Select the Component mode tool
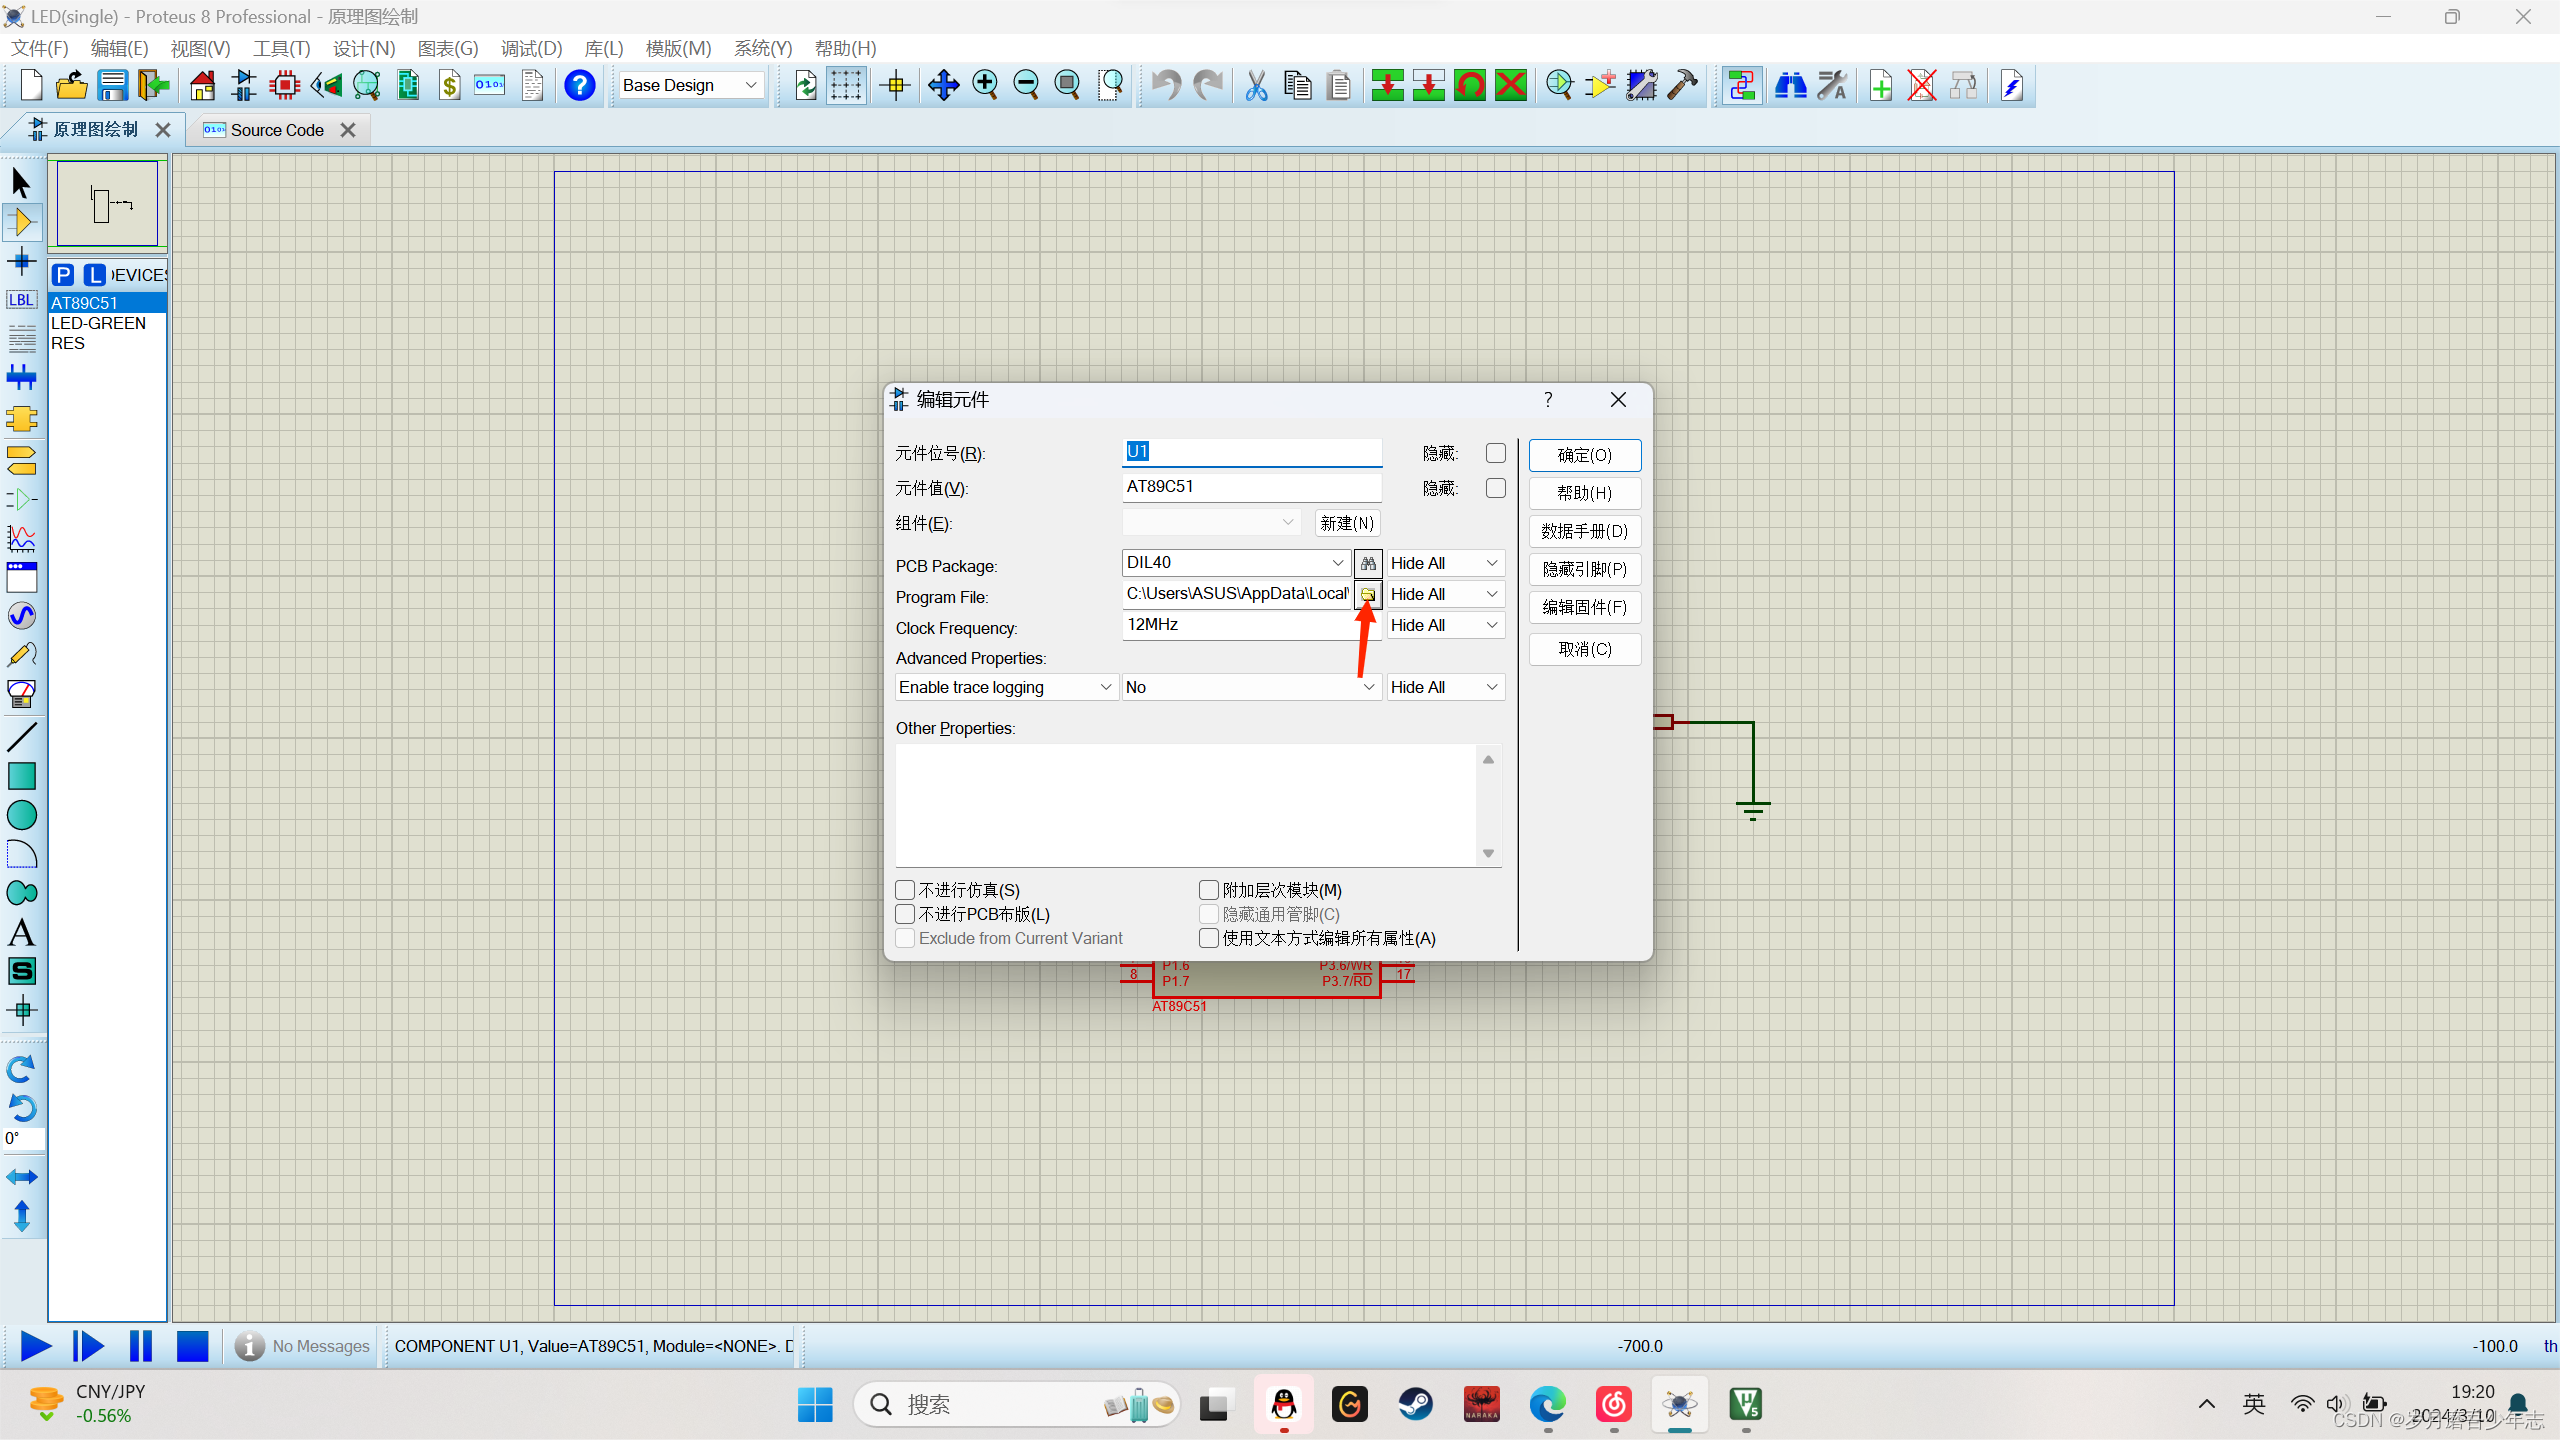2560x1440 pixels. point(21,222)
